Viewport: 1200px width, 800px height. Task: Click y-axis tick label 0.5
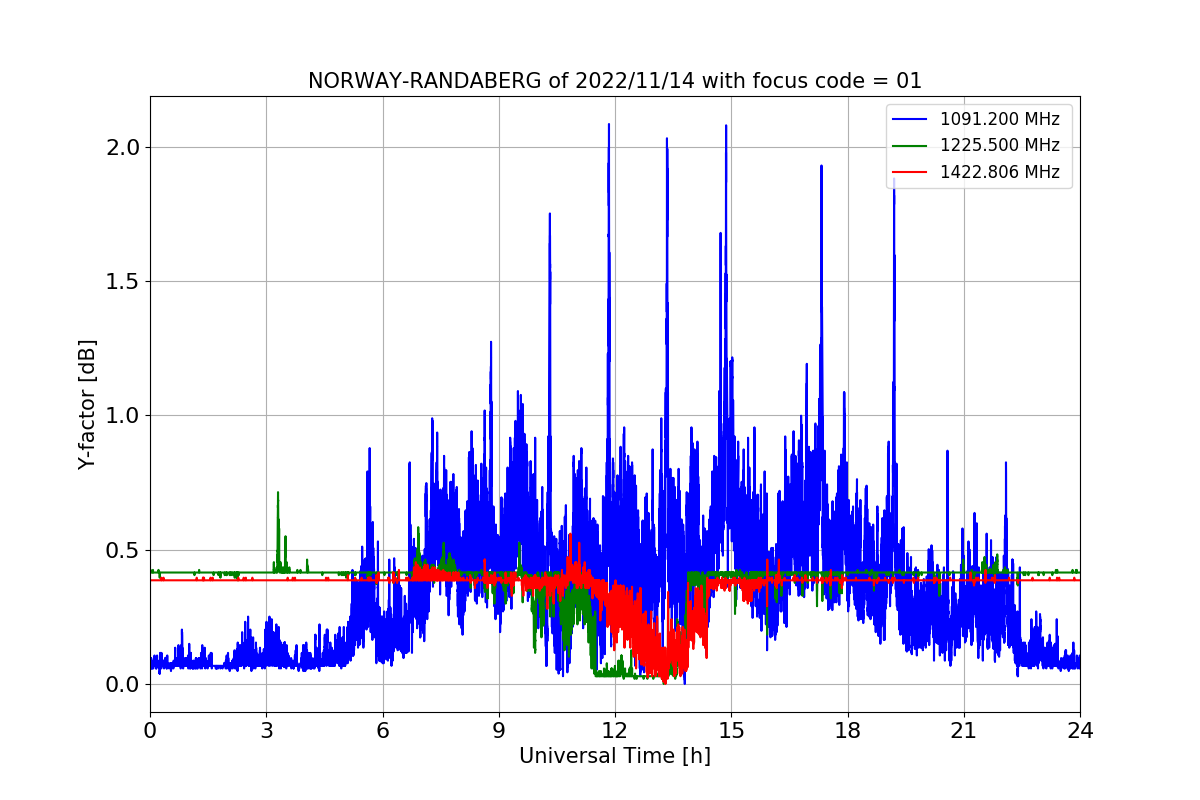124,550
